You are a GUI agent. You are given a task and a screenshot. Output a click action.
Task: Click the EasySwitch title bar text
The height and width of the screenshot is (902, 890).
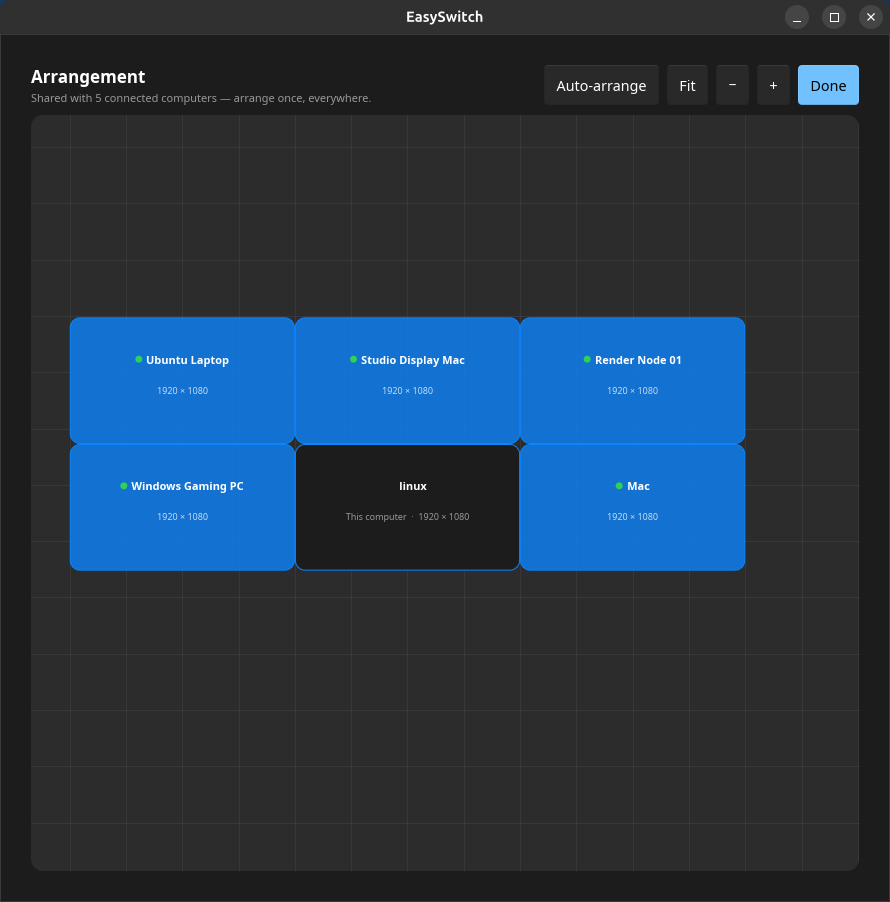tap(445, 17)
